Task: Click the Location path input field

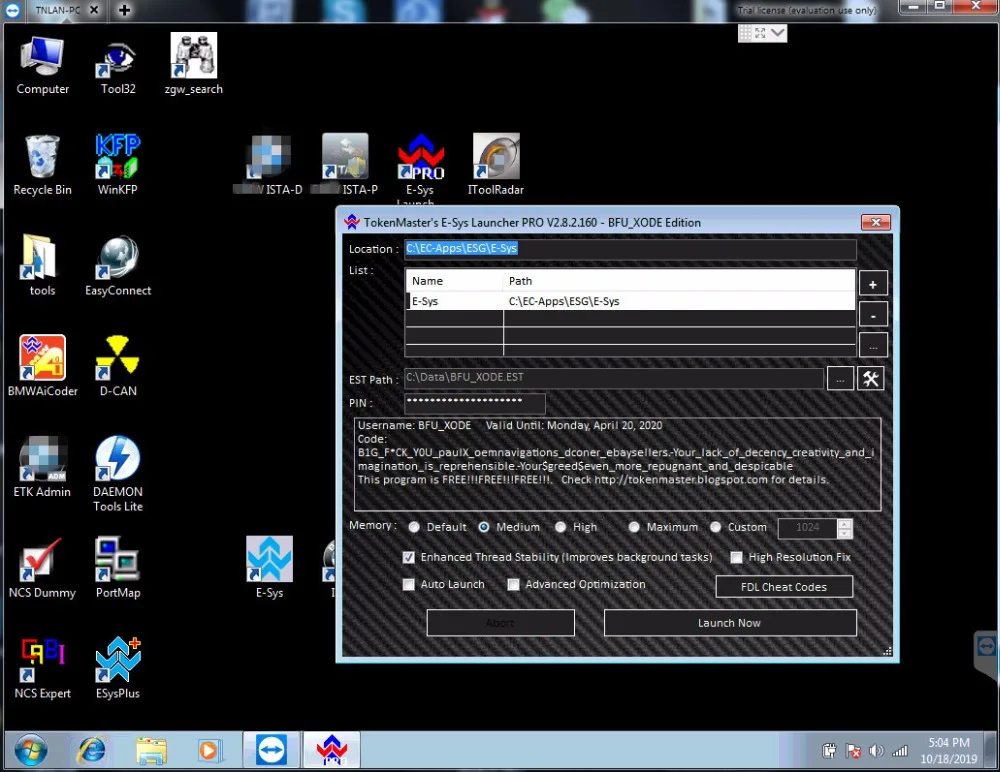Action: (x=630, y=249)
